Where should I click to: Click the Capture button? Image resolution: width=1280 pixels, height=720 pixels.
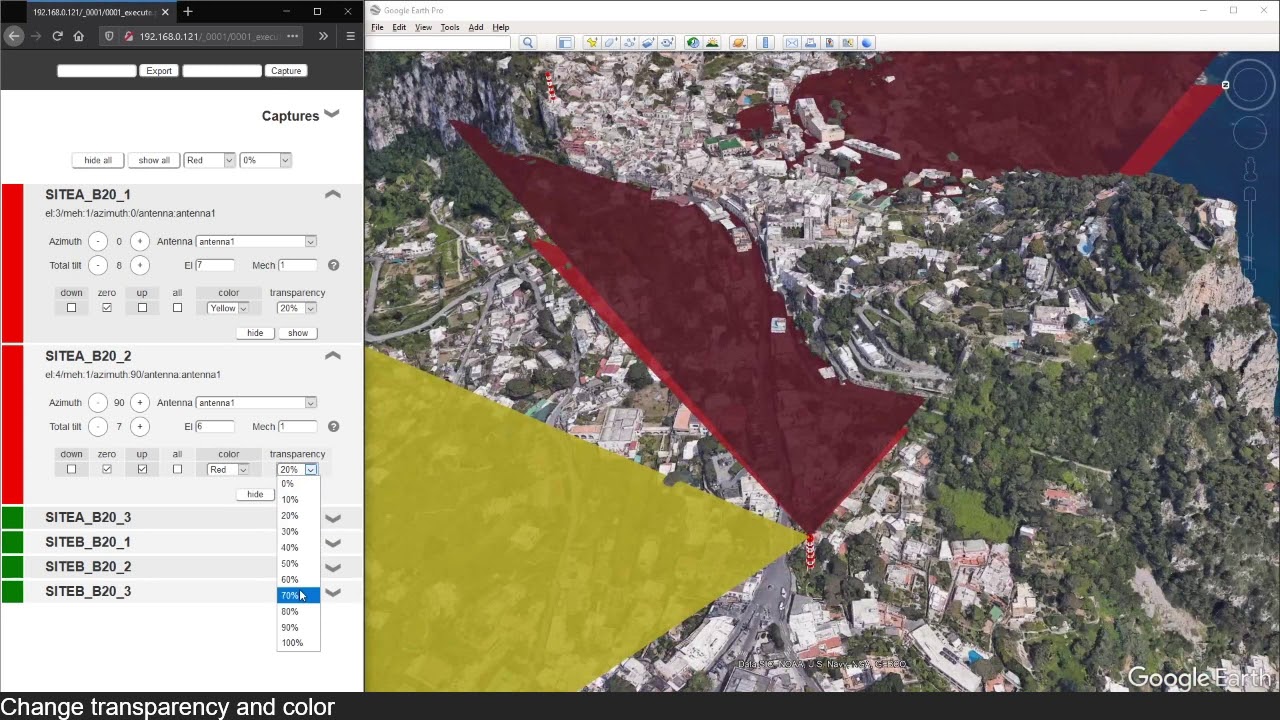(x=286, y=71)
